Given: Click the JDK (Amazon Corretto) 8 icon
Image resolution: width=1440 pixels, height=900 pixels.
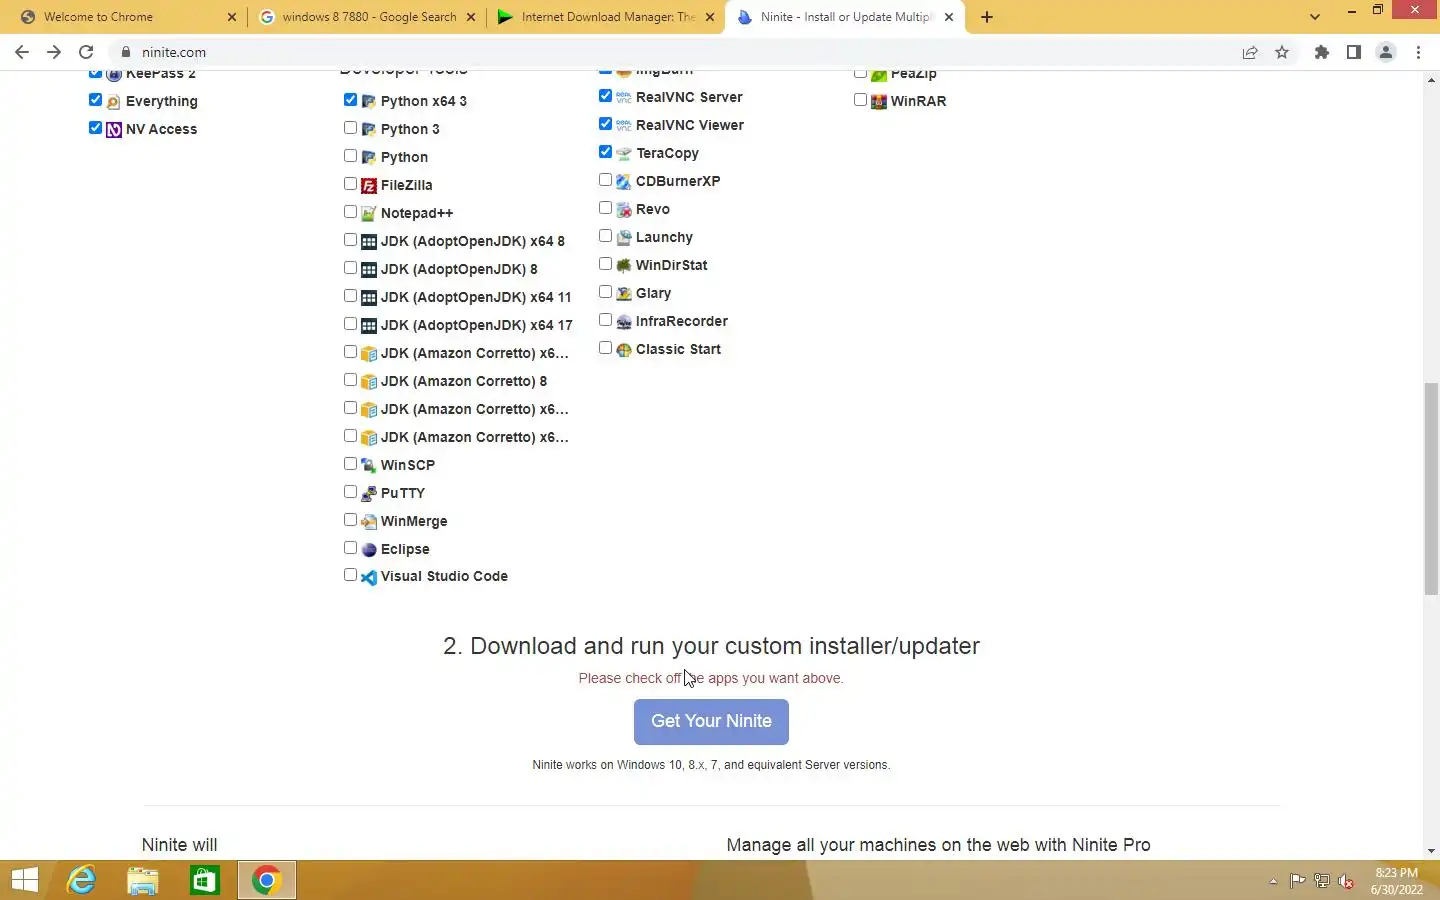Looking at the screenshot, I should tap(369, 381).
